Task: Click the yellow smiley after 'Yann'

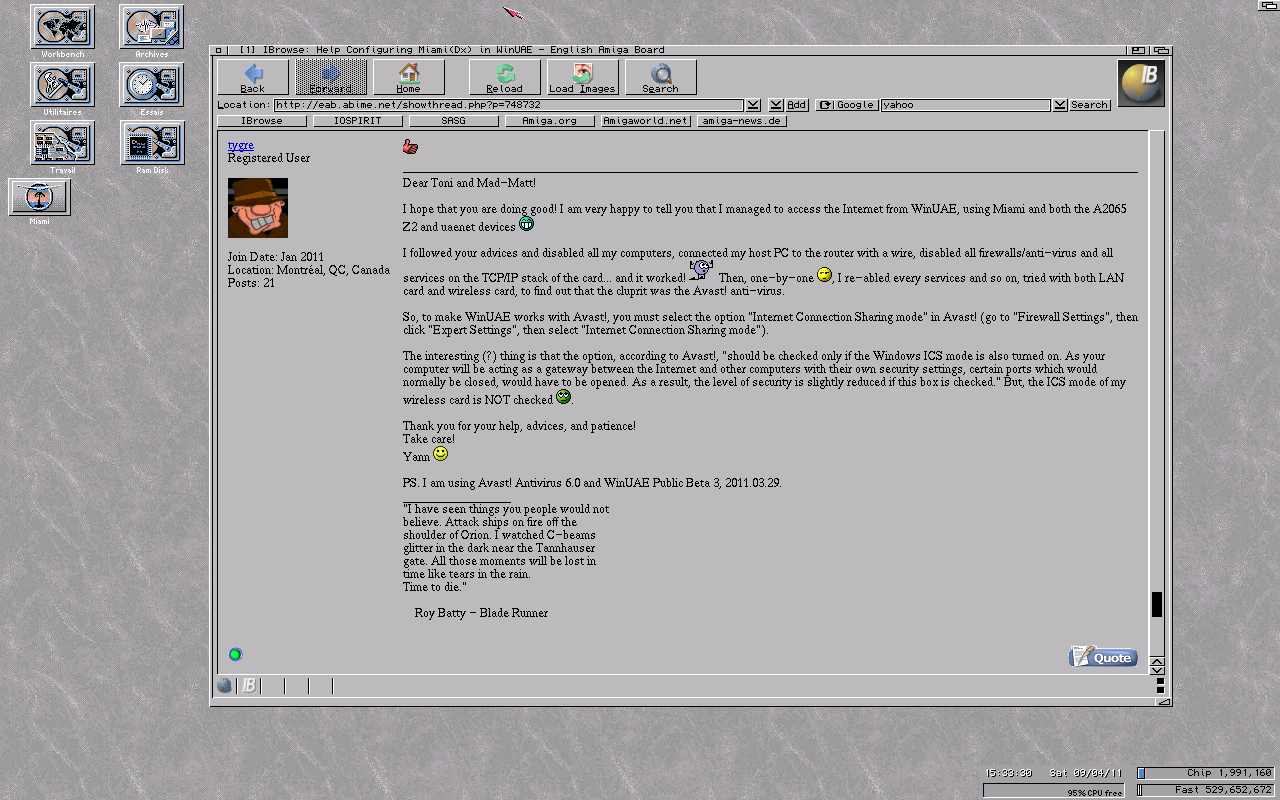Action: [440, 454]
